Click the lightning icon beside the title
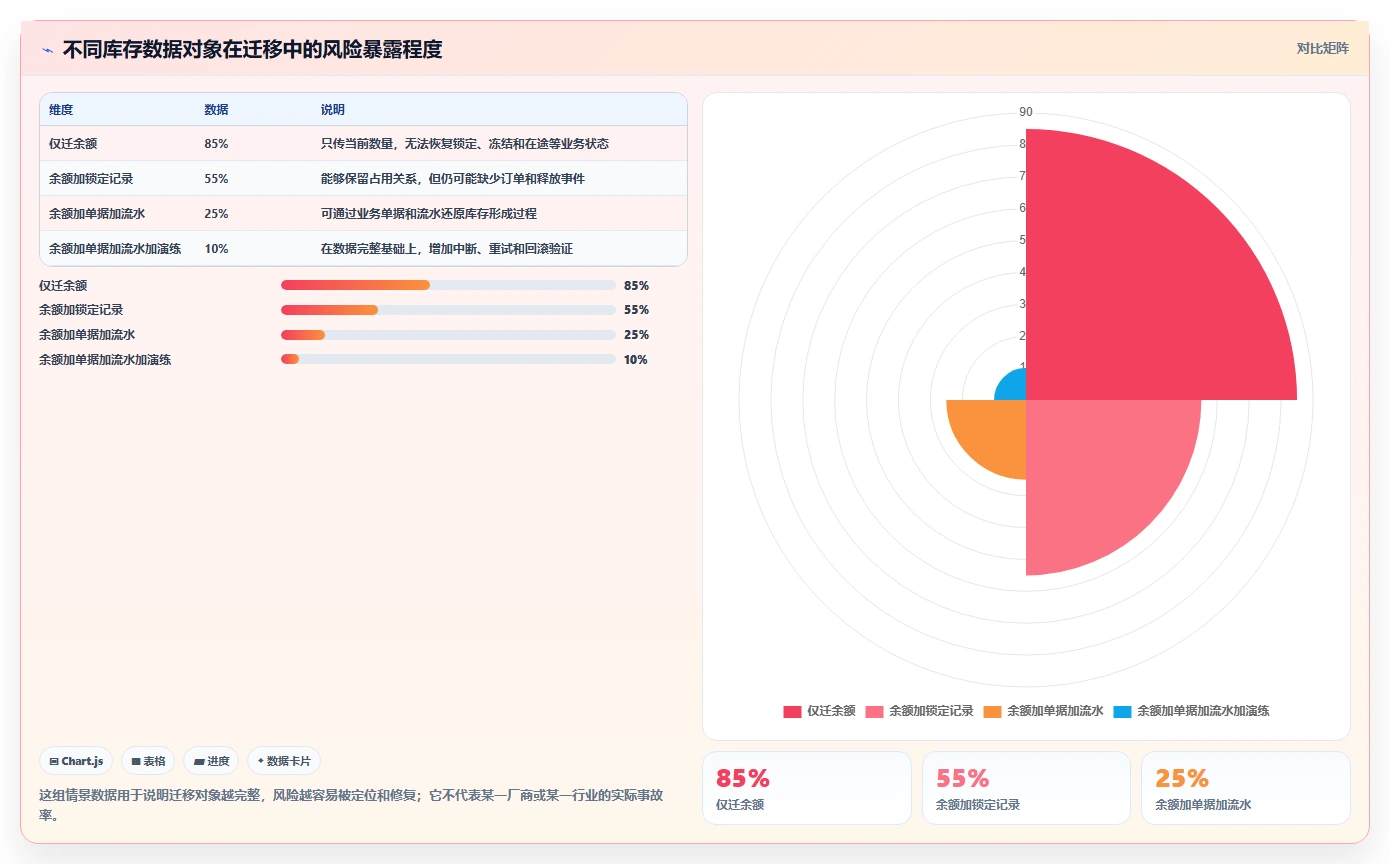The height and width of the screenshot is (864, 1390). 48,50
